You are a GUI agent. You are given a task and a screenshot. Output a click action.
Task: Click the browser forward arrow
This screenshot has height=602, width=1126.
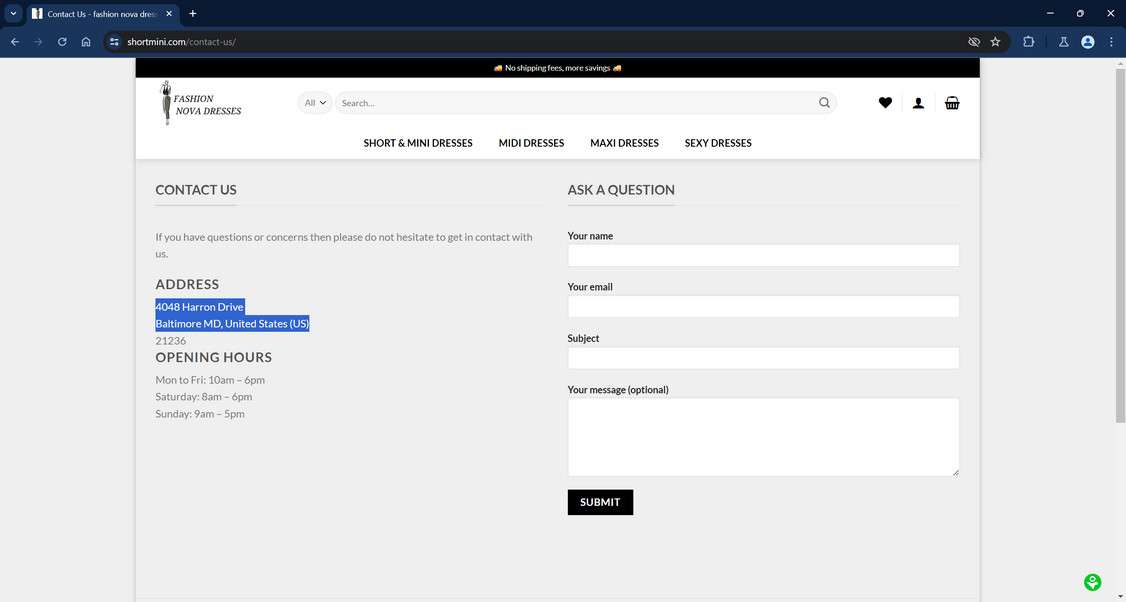coord(38,42)
